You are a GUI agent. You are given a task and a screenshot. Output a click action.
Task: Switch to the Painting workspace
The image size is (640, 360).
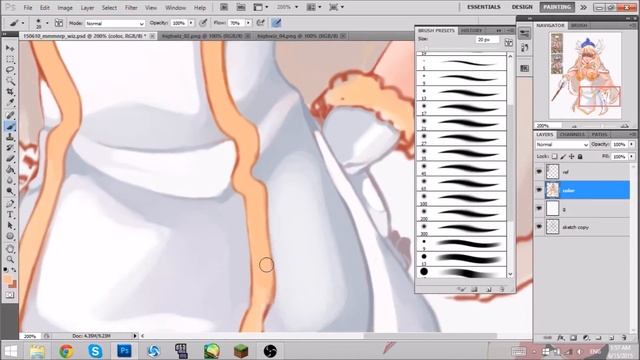(557, 7)
